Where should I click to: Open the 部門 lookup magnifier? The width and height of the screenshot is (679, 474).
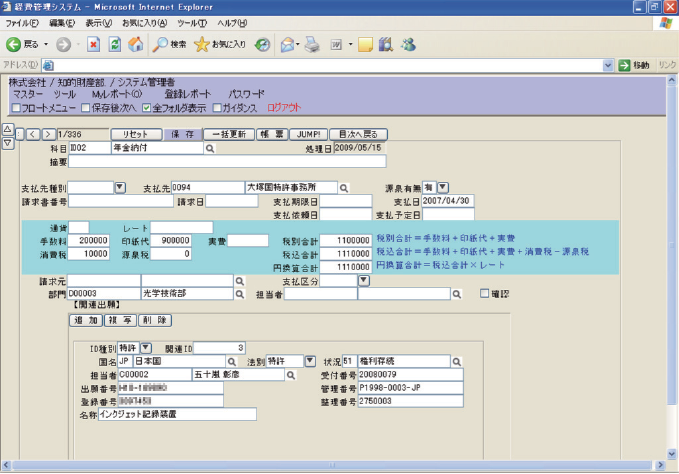coord(239,294)
